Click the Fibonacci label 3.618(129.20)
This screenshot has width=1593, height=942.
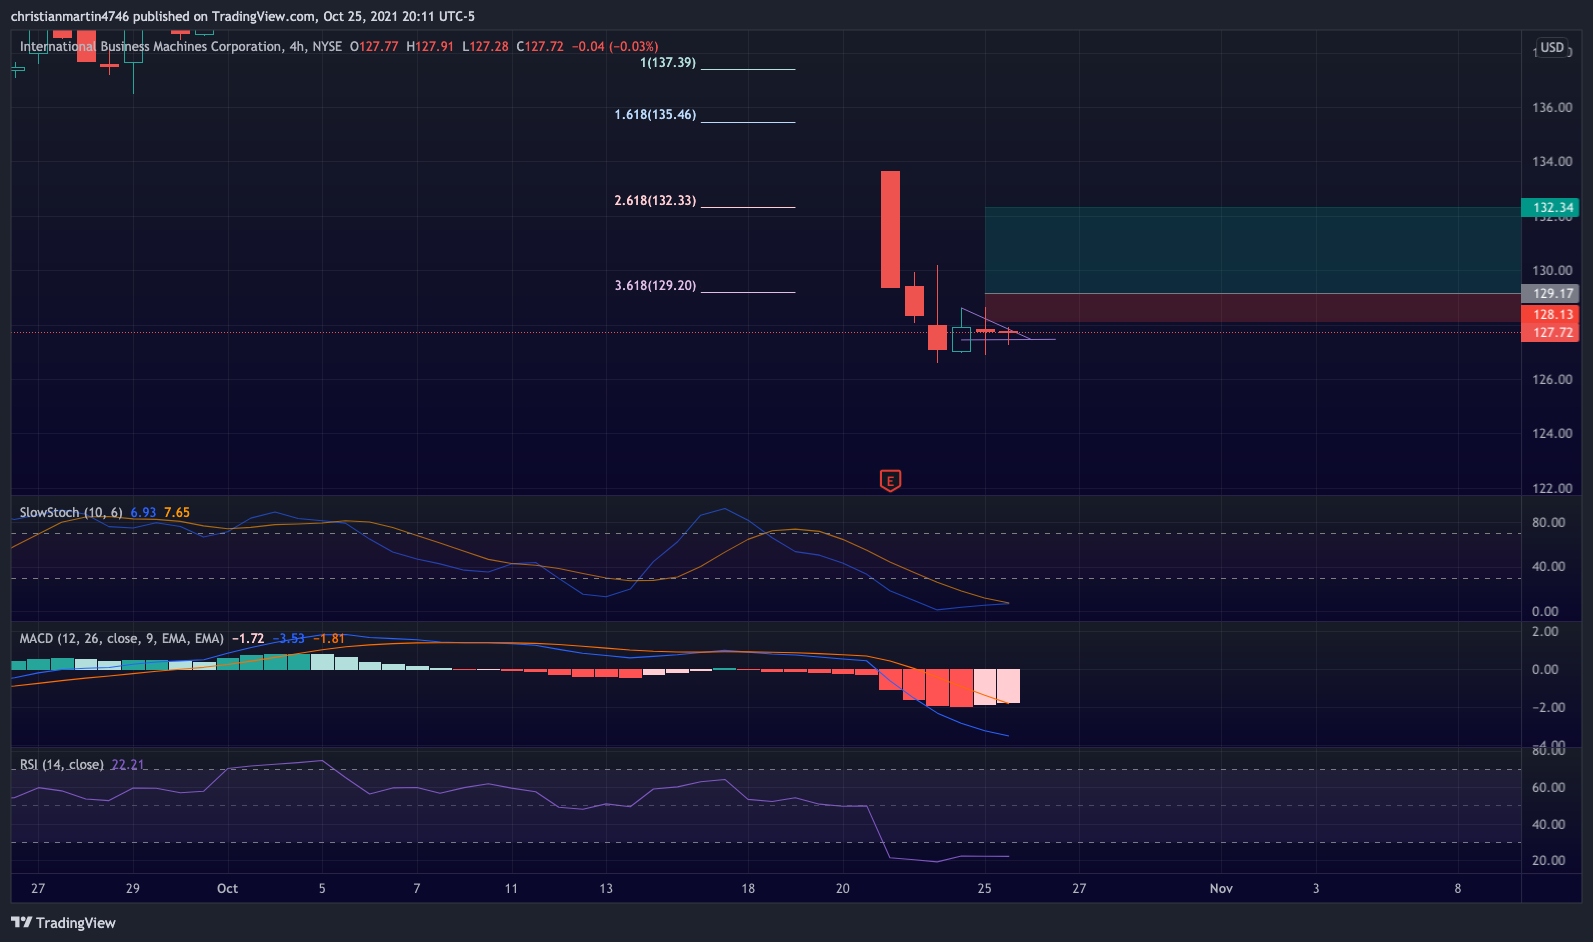click(655, 286)
